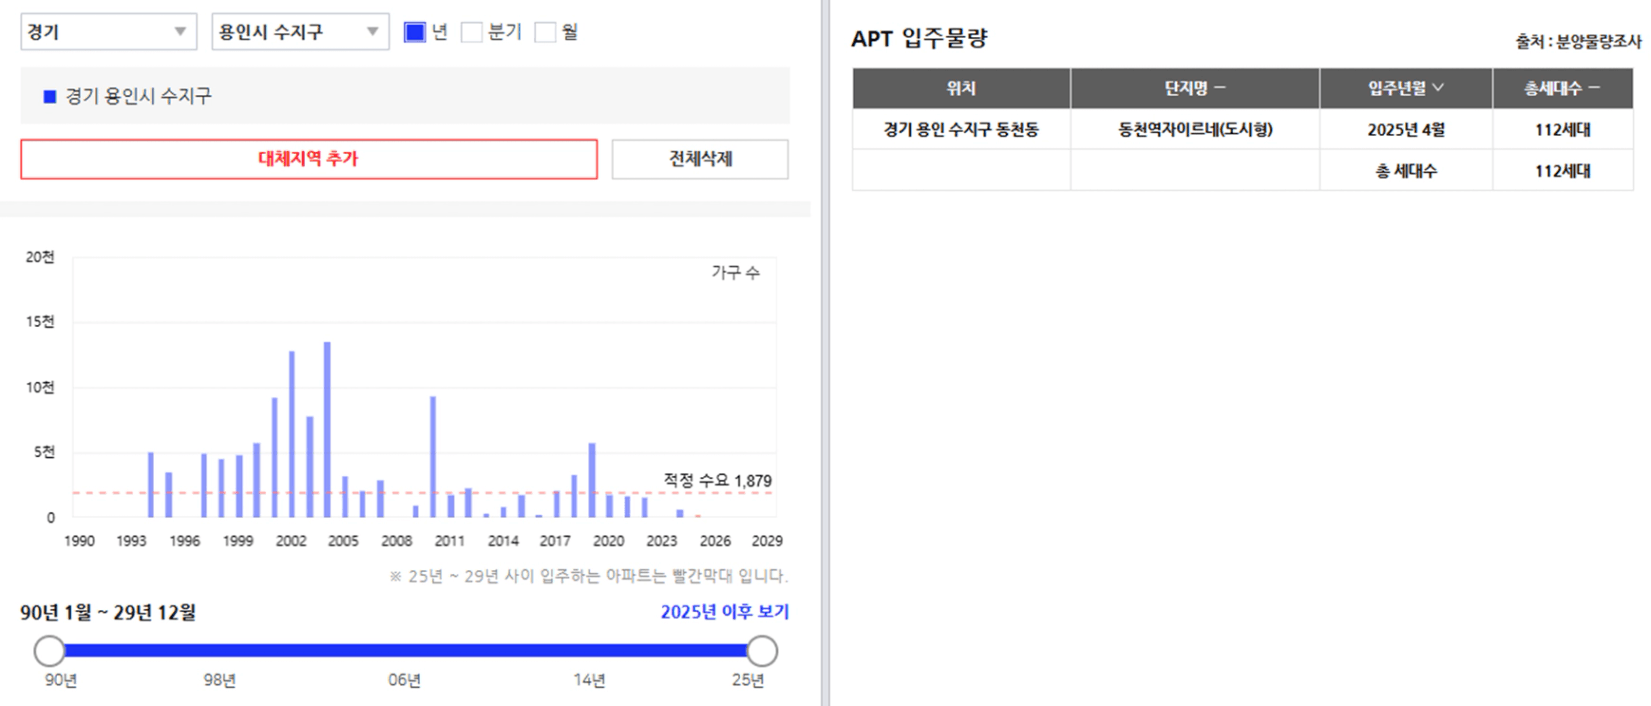Click the 적정 수요 1,879 label
The image size is (1651, 706).
click(717, 481)
